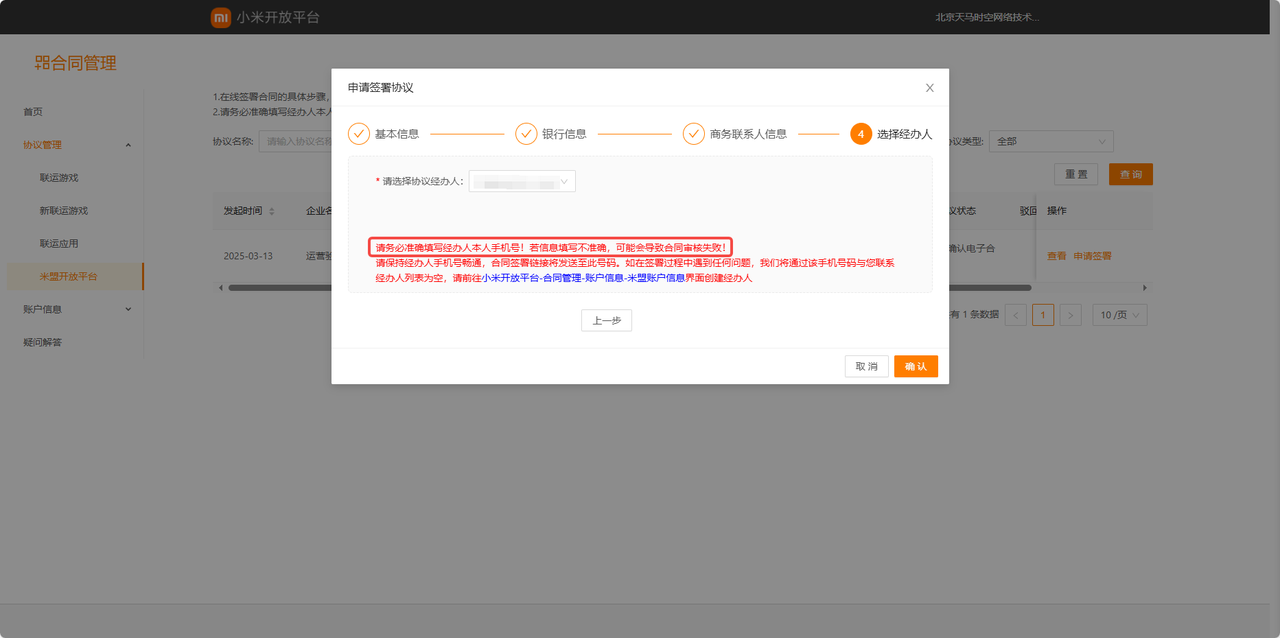Screen dimensions: 1280x638
Task: Click the 银行信息 step checkmark icon
Action: [526, 134]
